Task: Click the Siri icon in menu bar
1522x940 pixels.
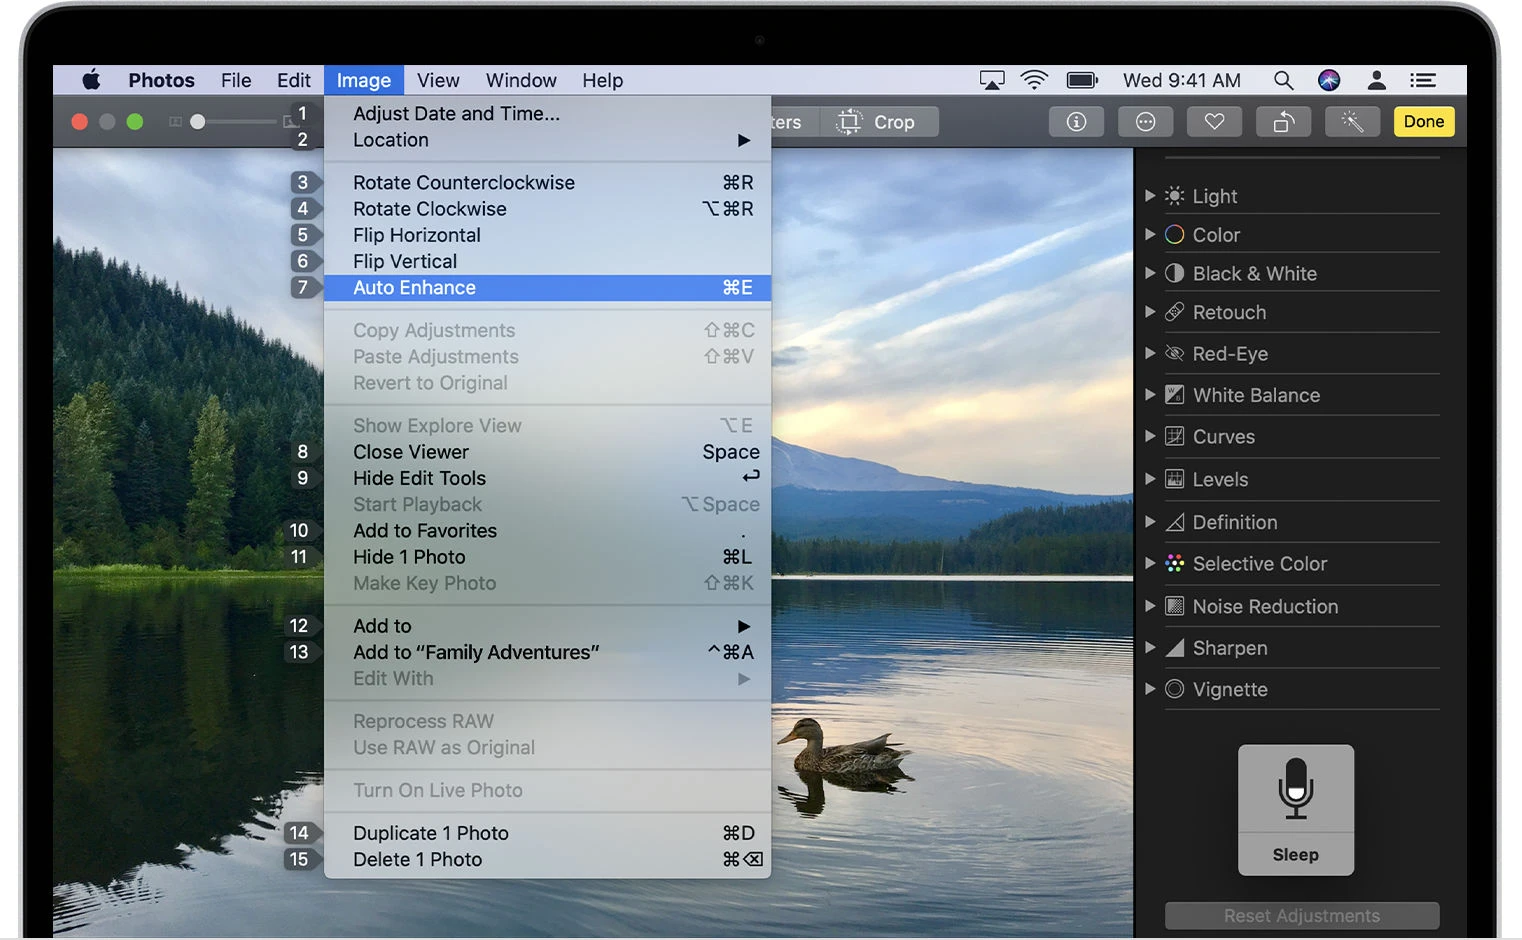Action: (1329, 80)
